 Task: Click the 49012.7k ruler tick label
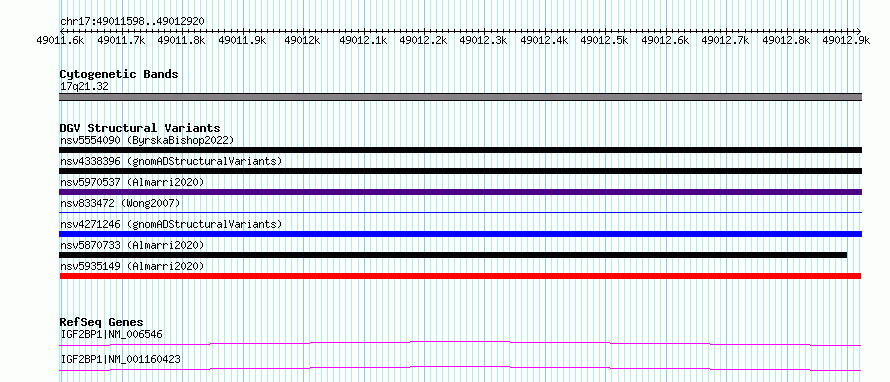pyautogui.click(x=725, y=40)
